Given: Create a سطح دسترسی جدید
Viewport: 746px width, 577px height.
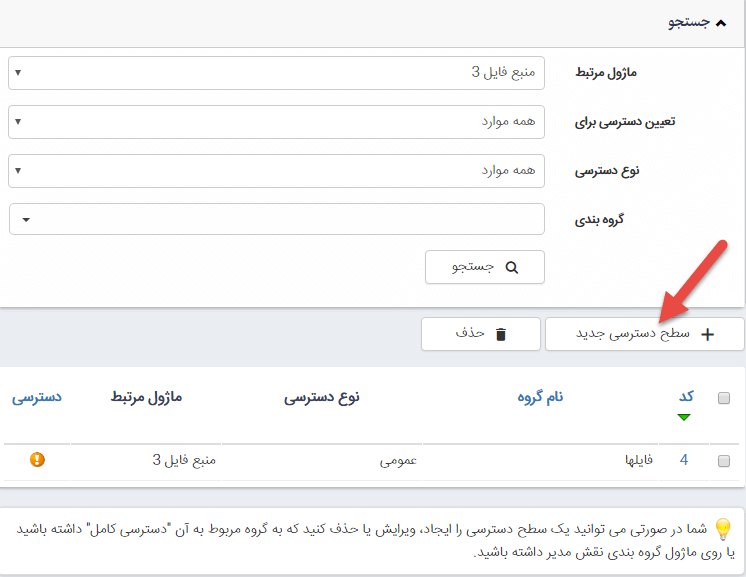Looking at the screenshot, I should click(644, 335).
